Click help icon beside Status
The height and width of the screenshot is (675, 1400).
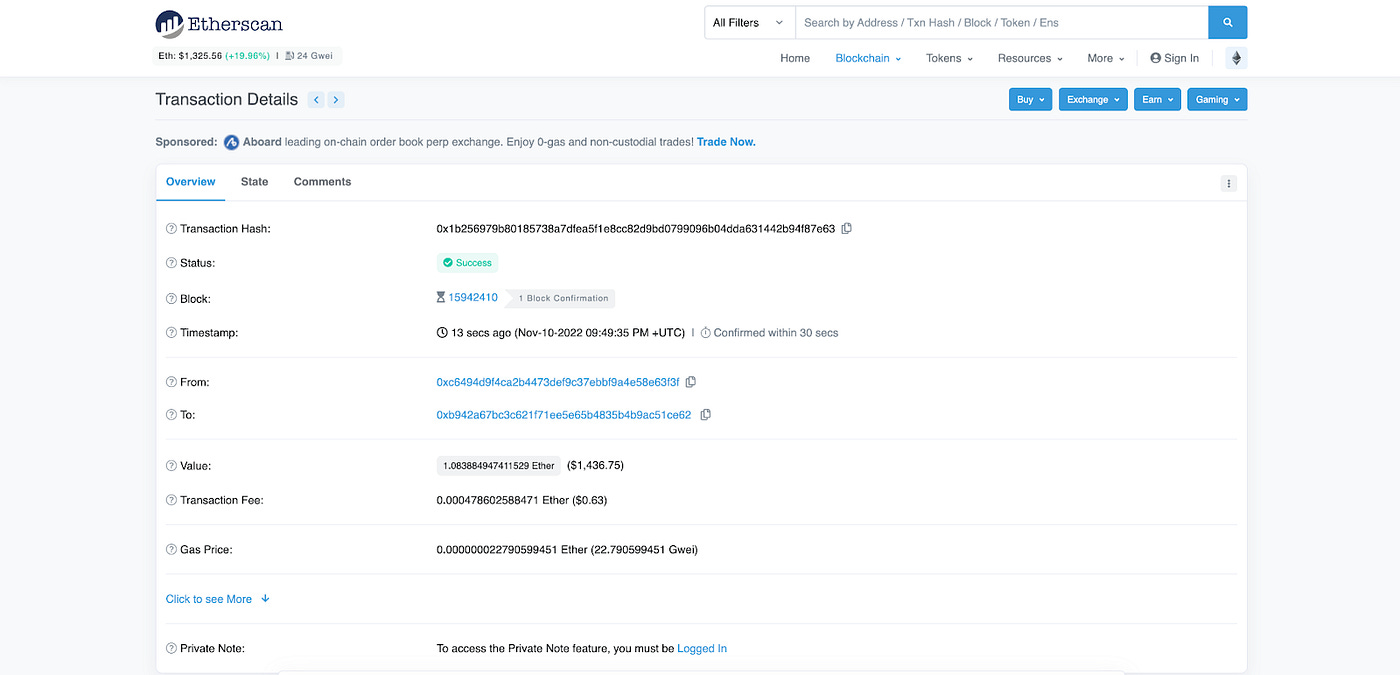(x=171, y=263)
